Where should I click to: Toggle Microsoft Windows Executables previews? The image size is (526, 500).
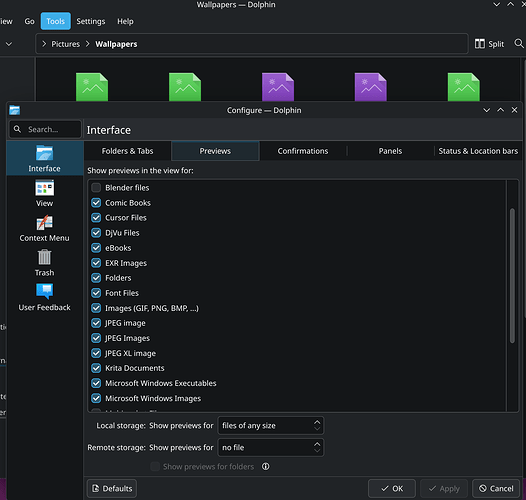(96, 383)
